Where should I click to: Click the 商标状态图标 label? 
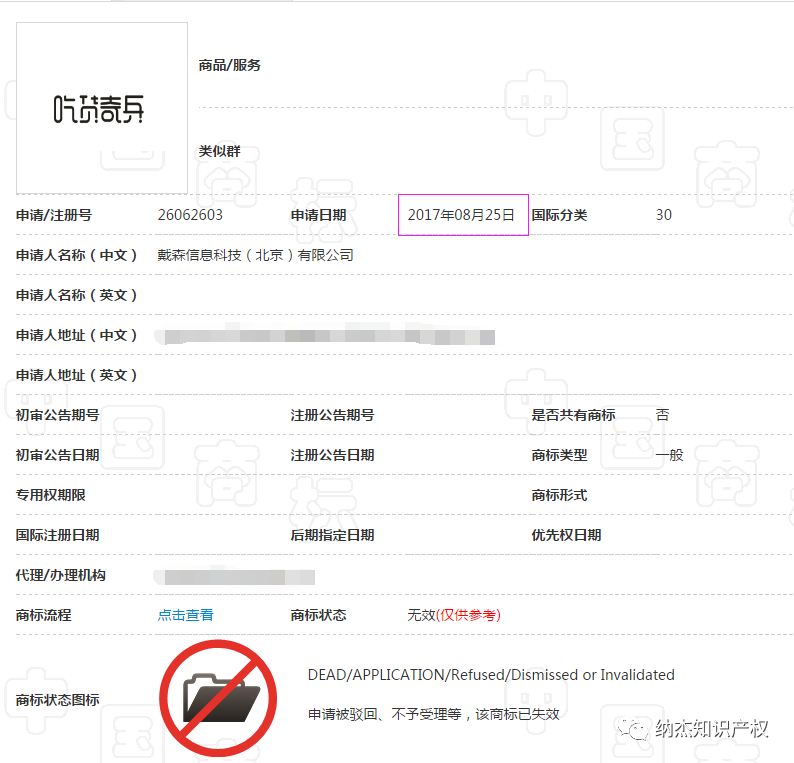tap(57, 700)
